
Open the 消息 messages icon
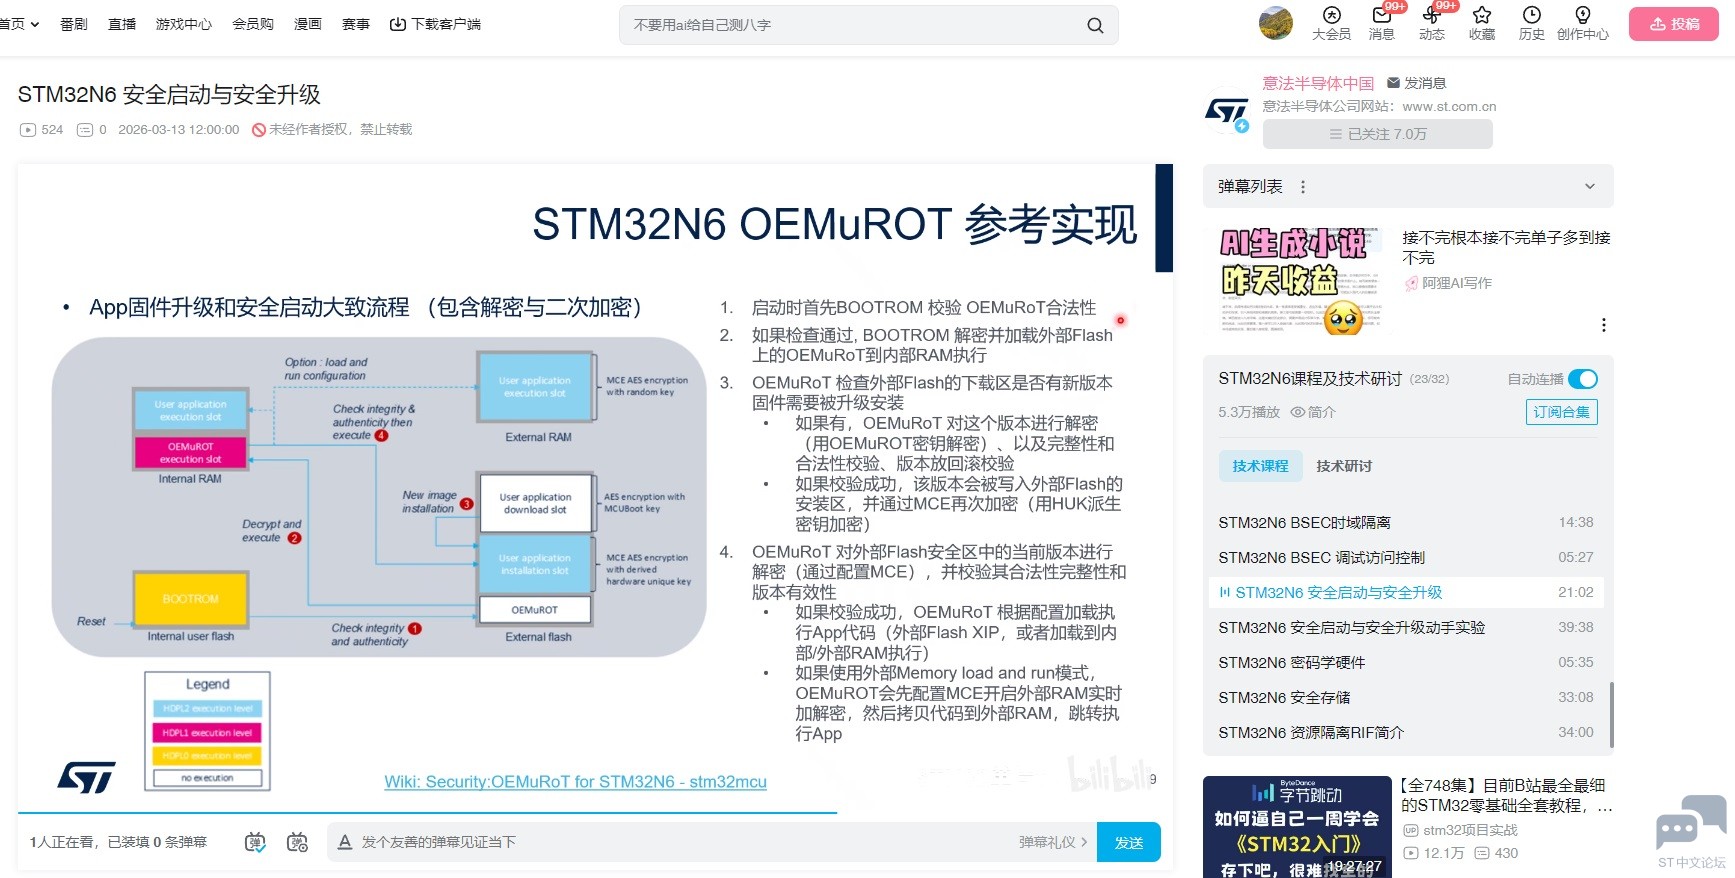point(1382,15)
